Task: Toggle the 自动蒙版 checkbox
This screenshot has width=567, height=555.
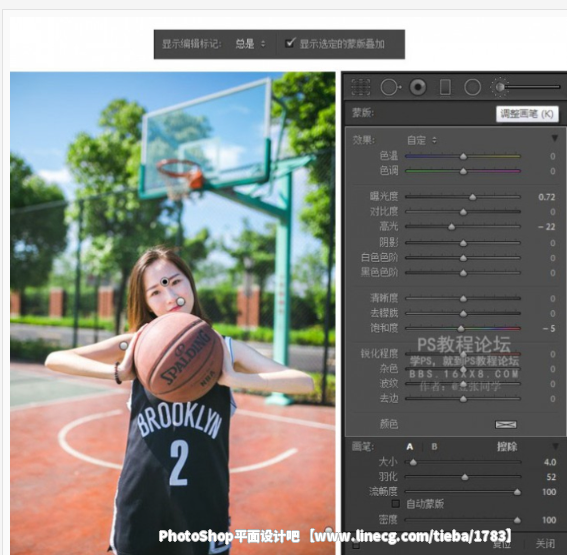Action: coord(396,503)
